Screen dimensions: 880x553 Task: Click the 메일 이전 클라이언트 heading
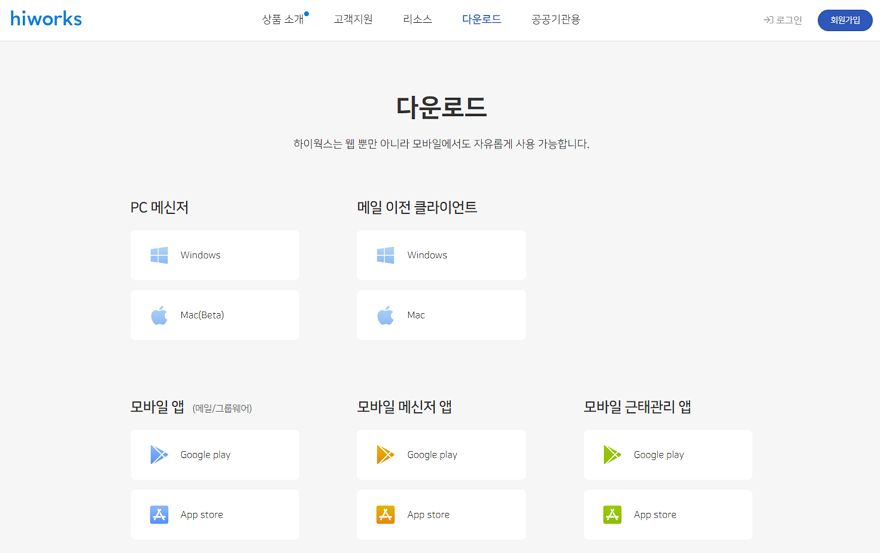[417, 207]
